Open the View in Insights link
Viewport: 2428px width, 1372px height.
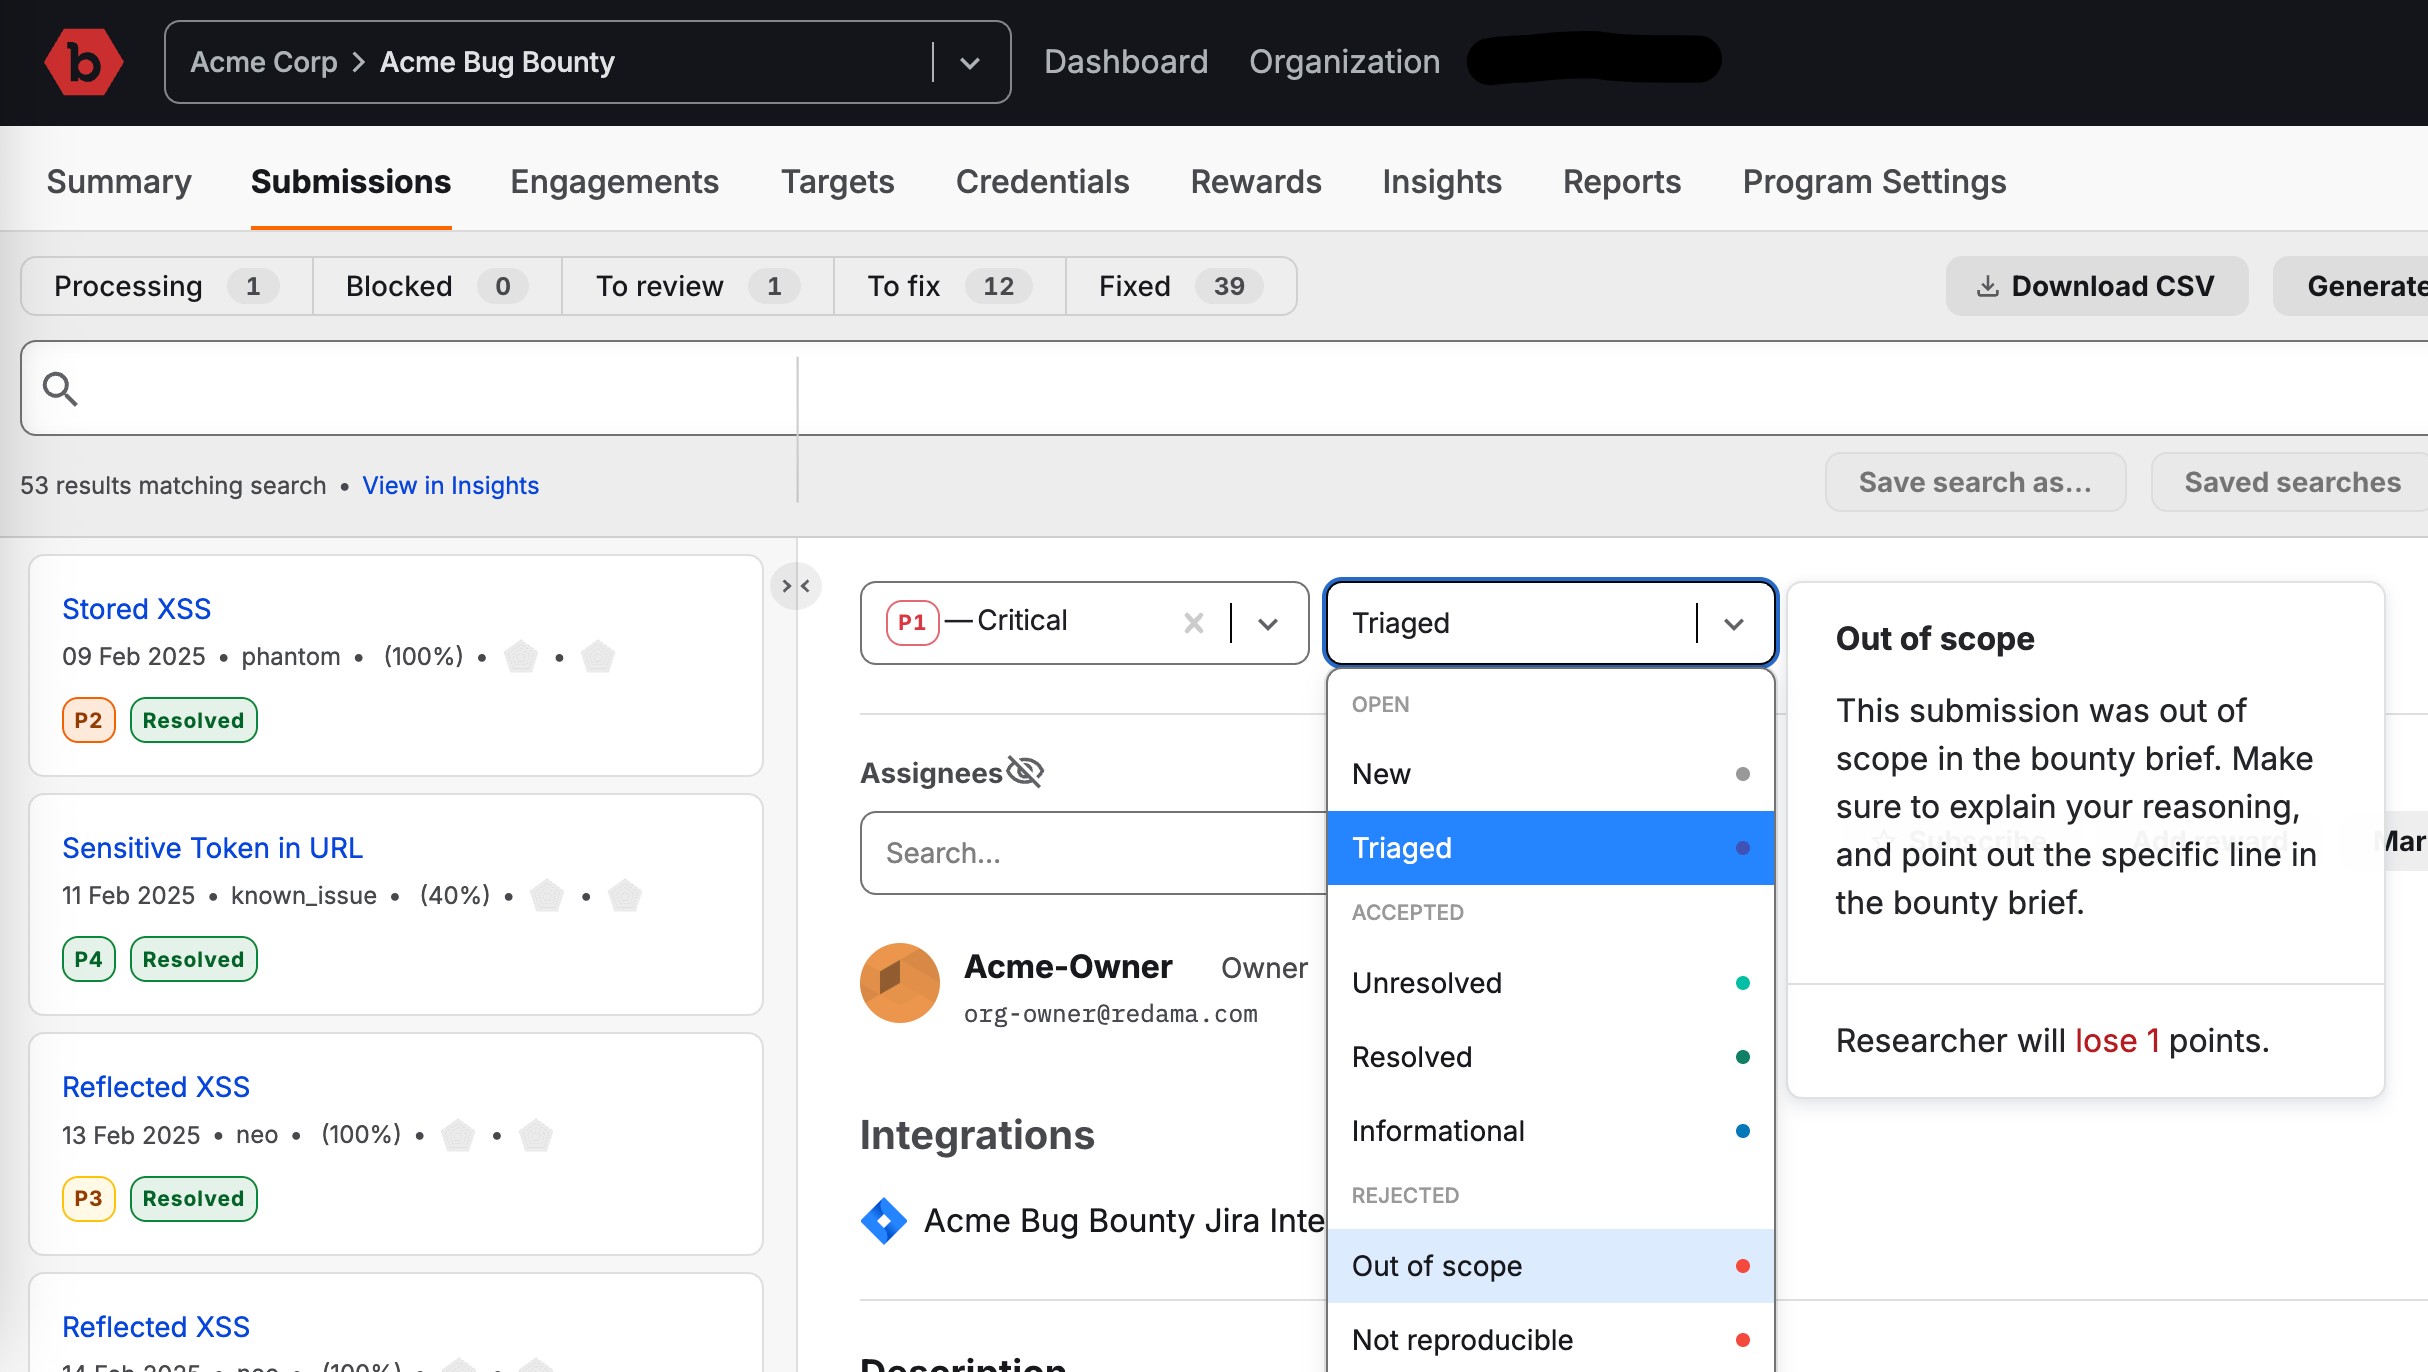(x=450, y=485)
